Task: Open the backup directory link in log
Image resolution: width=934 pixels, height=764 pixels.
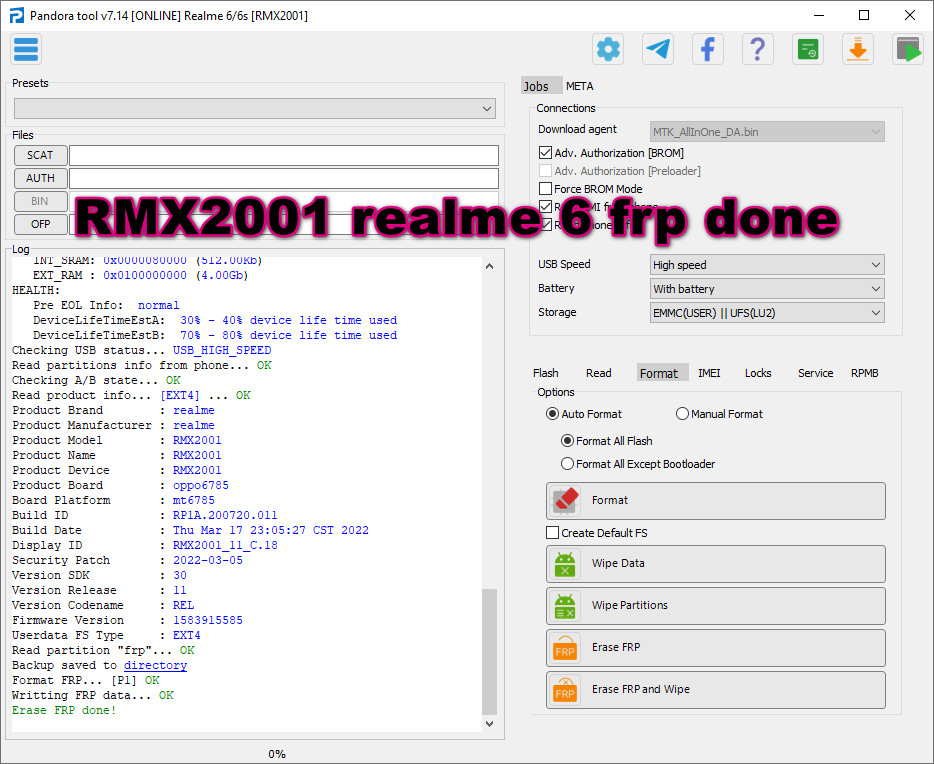Action: [x=155, y=666]
